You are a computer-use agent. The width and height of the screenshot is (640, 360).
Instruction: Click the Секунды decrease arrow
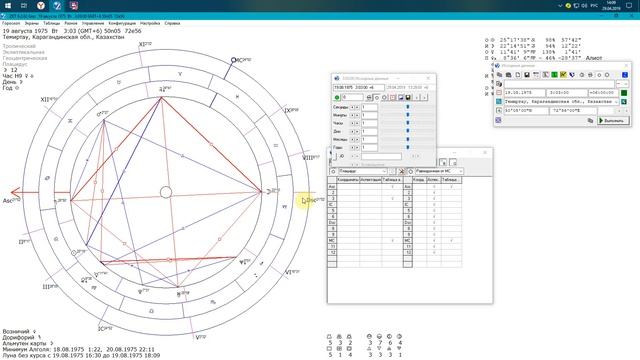point(352,107)
